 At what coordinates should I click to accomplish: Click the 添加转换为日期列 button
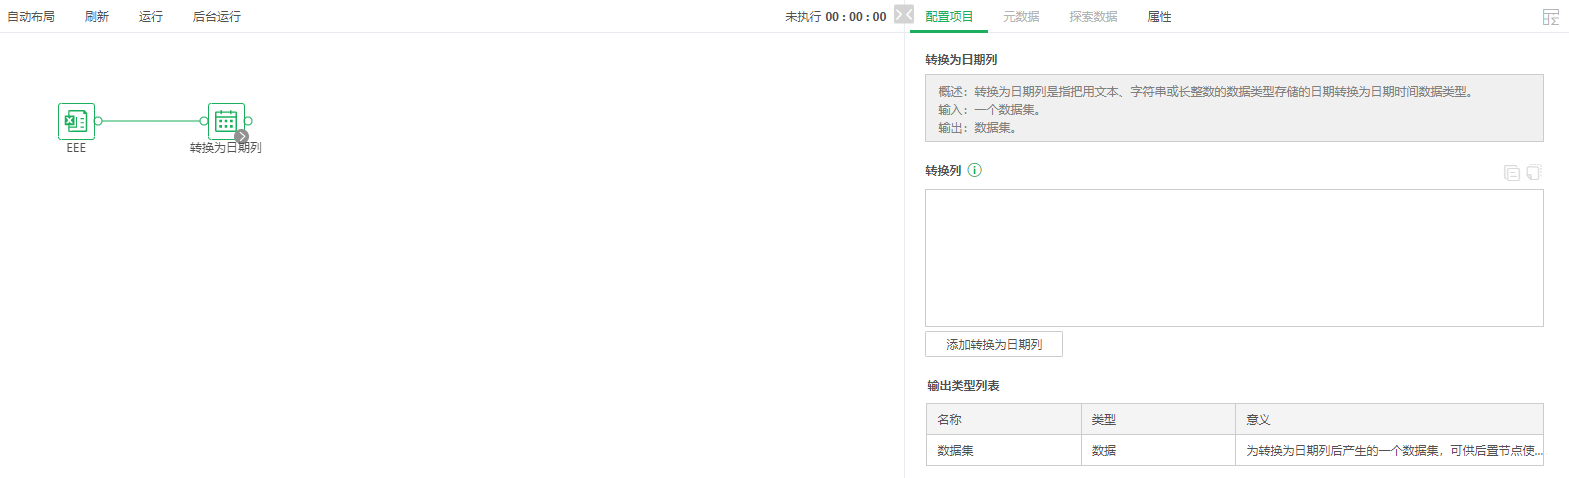[993, 344]
